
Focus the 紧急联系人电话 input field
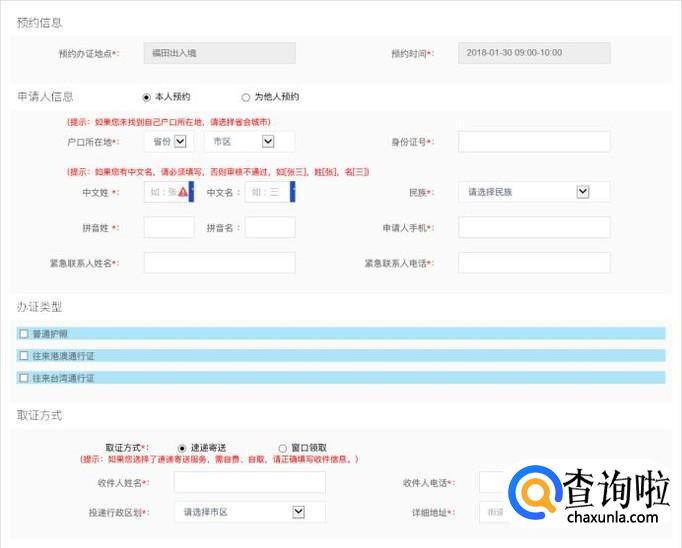534,263
